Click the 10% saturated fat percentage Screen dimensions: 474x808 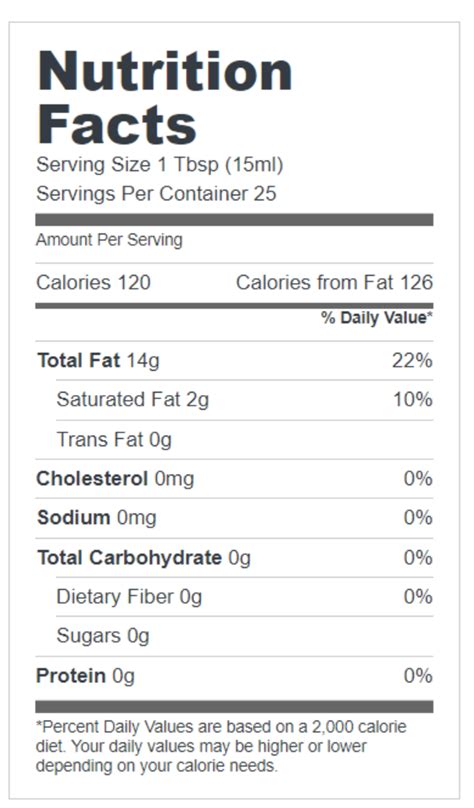point(413,400)
